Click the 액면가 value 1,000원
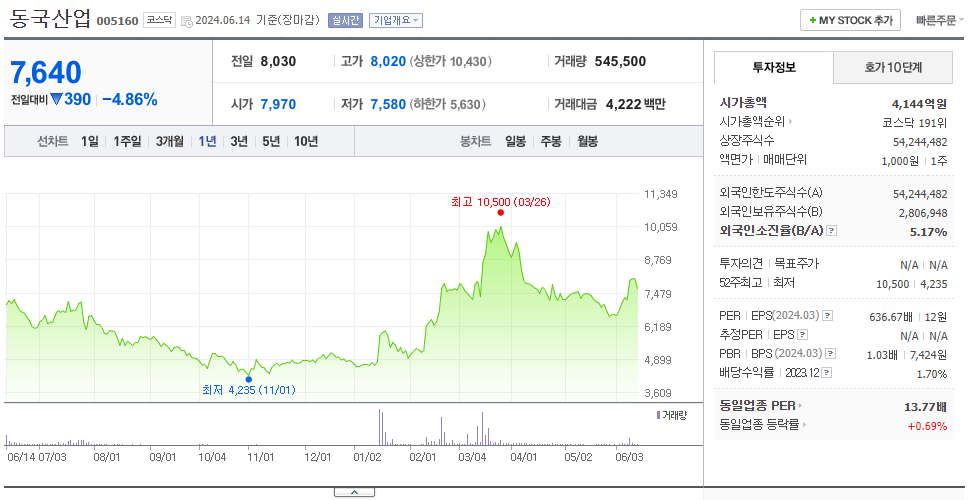The width and height of the screenshot is (968, 500). point(901,160)
